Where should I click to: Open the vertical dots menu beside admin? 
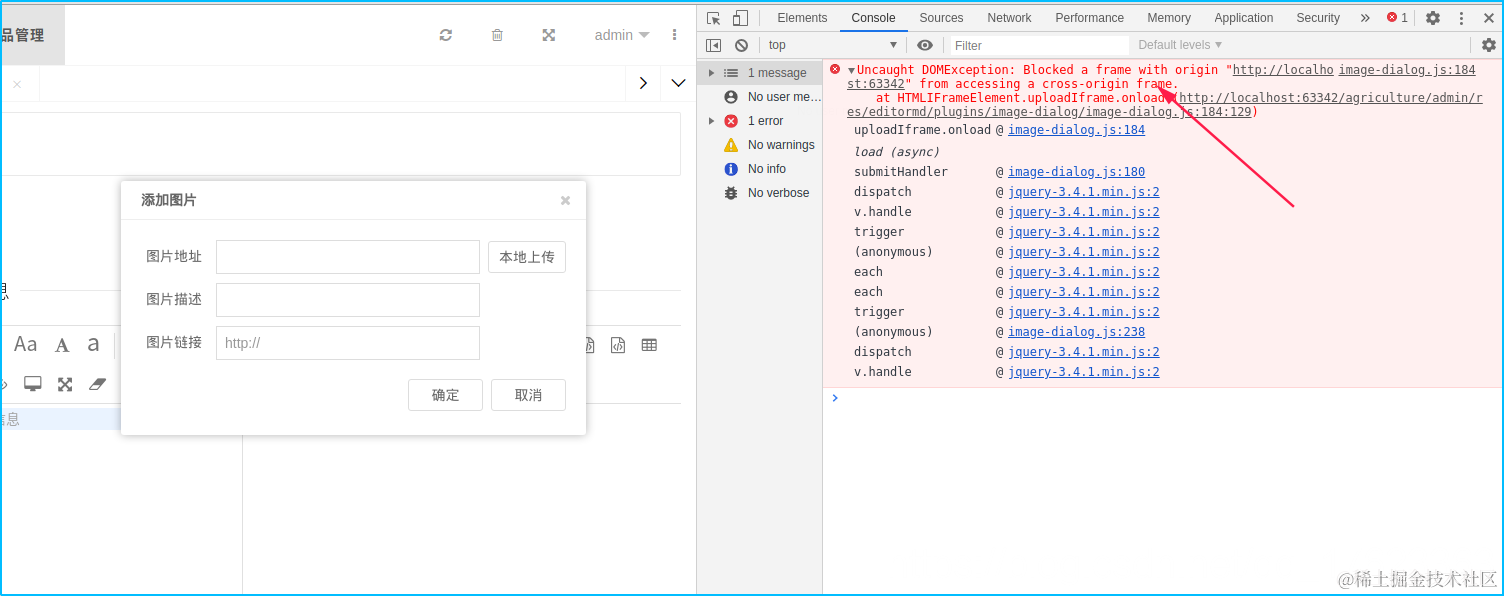(674, 35)
